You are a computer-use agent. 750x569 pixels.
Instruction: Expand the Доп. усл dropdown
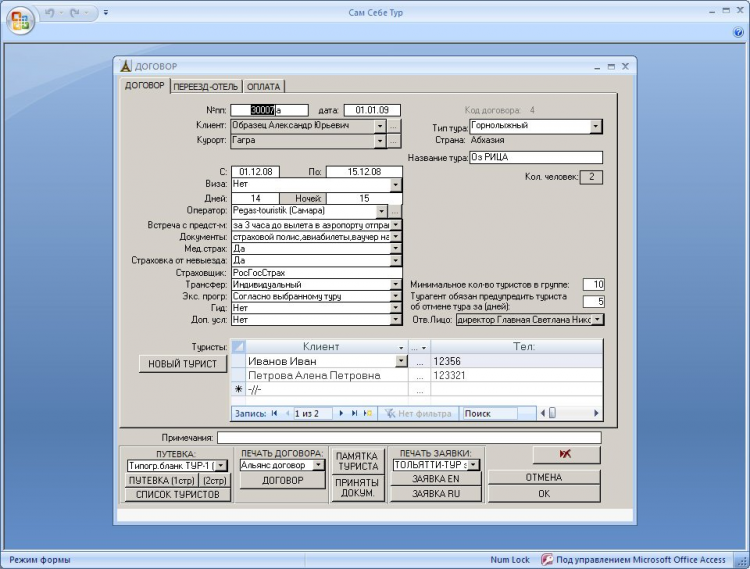(x=396, y=320)
